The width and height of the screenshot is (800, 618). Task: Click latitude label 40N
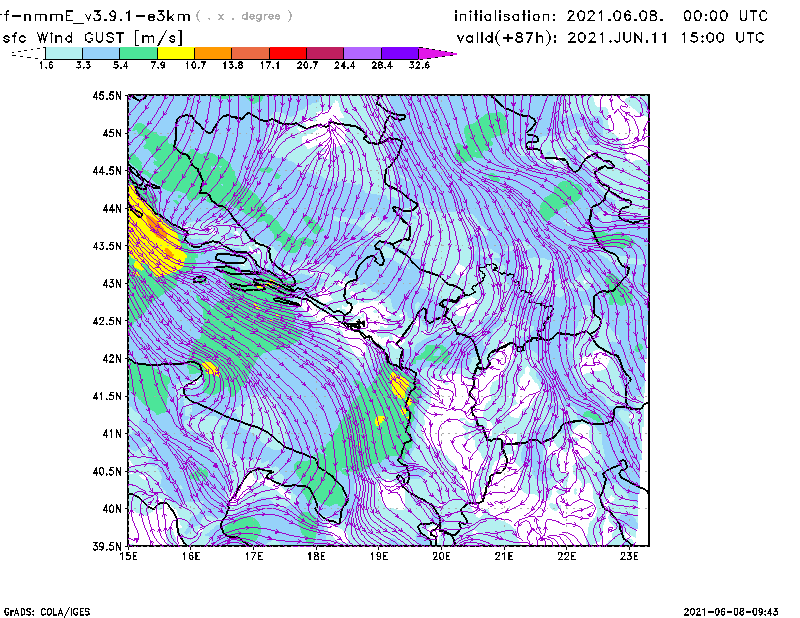[x=112, y=509]
